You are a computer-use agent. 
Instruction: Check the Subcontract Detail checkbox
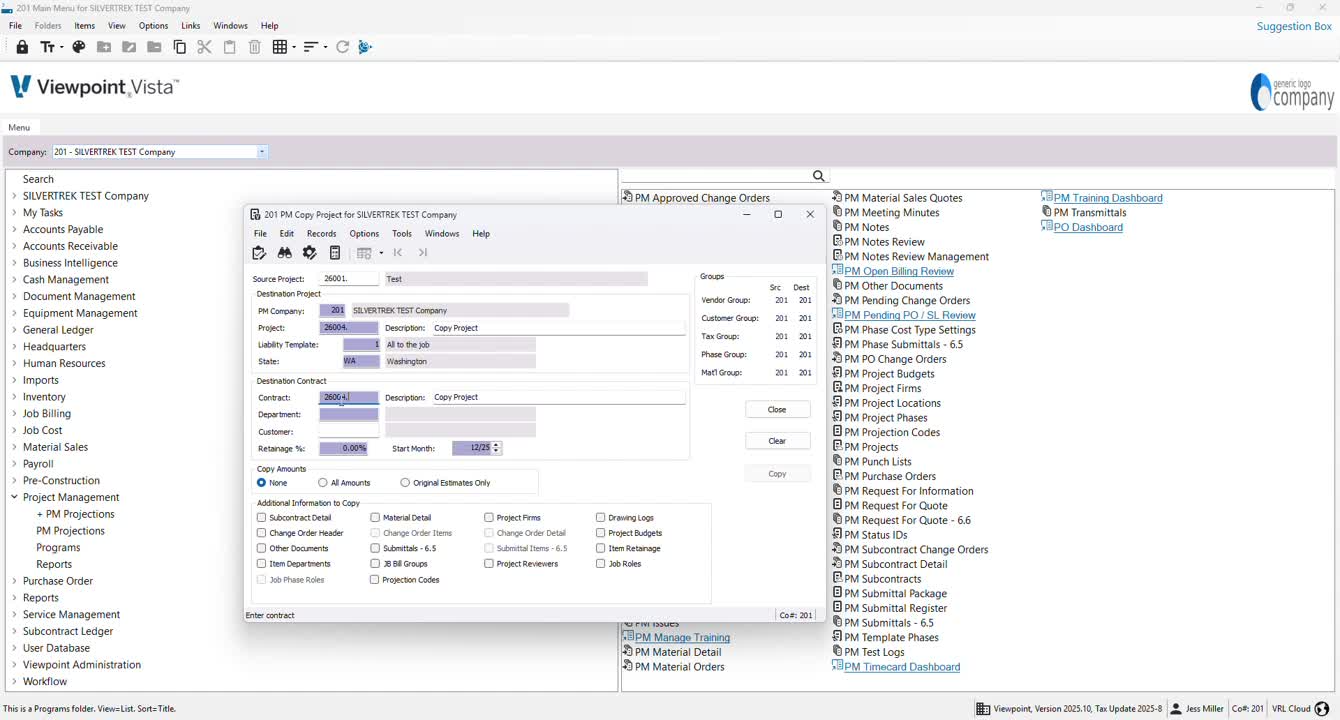pos(262,518)
